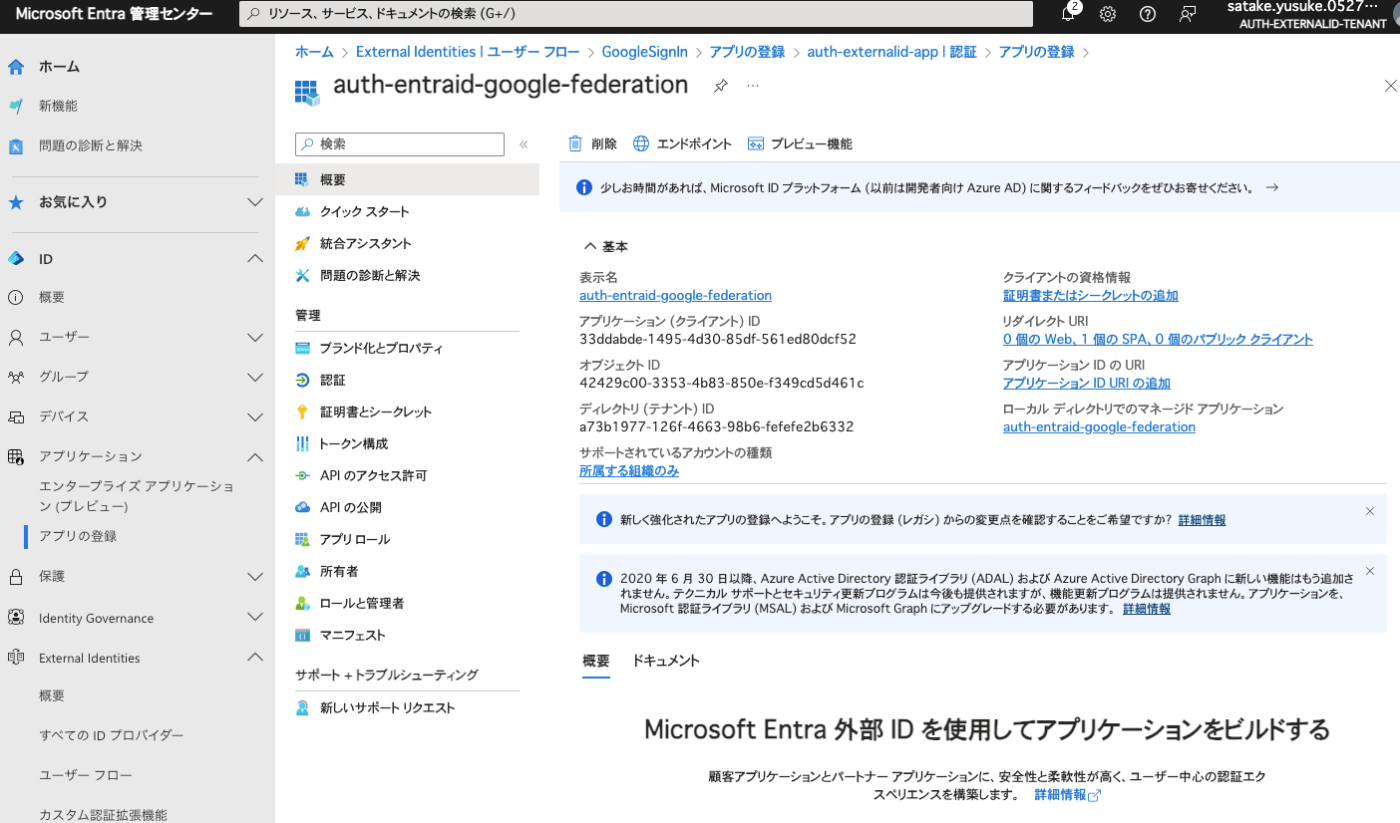Collapse External Identities sidebar section
Image resolution: width=1400 pixels, height=823 pixels.
click(x=255, y=658)
